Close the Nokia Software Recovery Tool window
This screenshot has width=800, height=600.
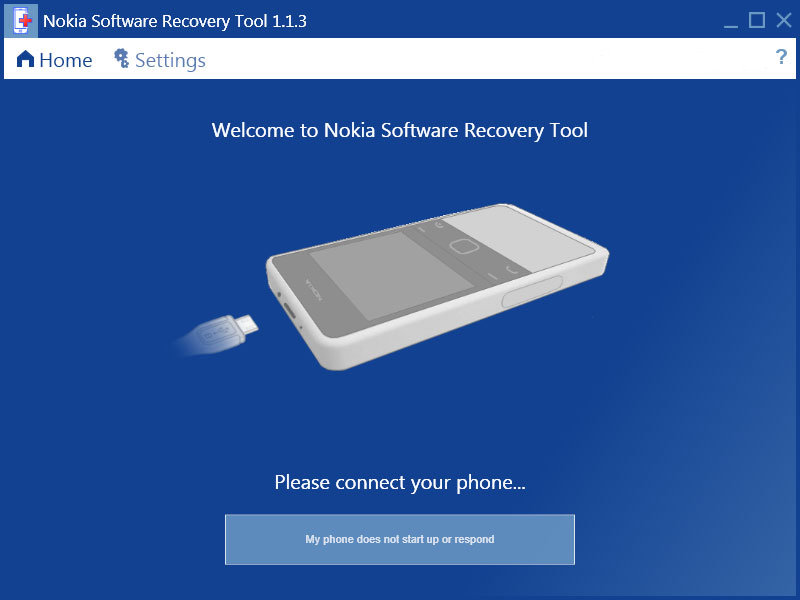784,20
